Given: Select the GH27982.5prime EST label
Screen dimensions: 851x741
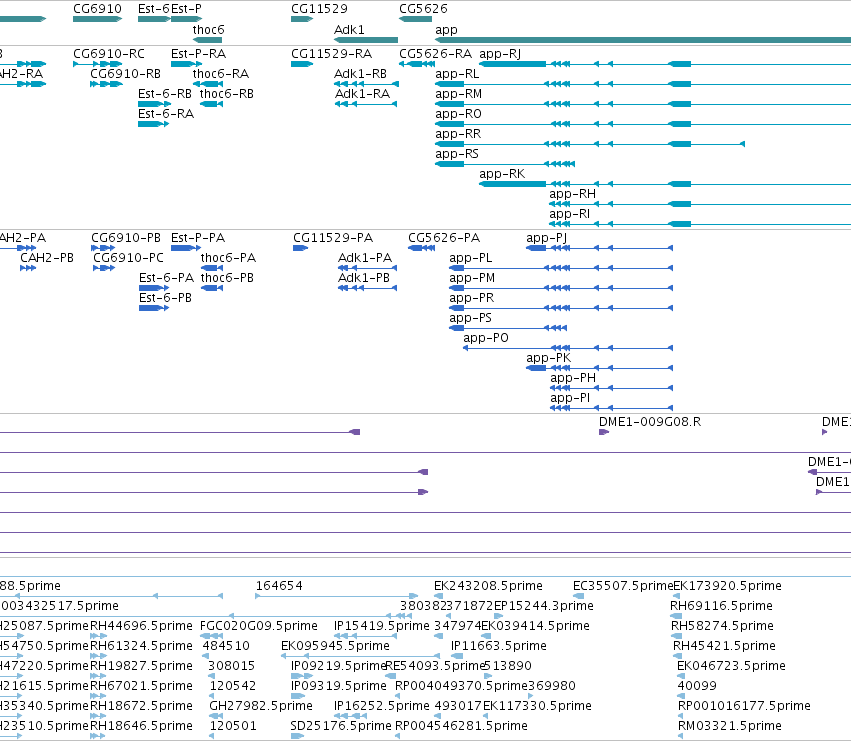Looking at the screenshot, I should [x=261, y=706].
